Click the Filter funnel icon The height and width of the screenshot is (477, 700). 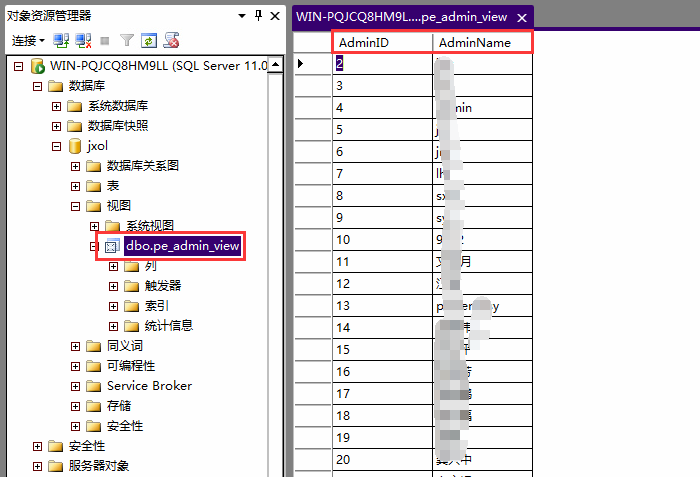(x=127, y=41)
